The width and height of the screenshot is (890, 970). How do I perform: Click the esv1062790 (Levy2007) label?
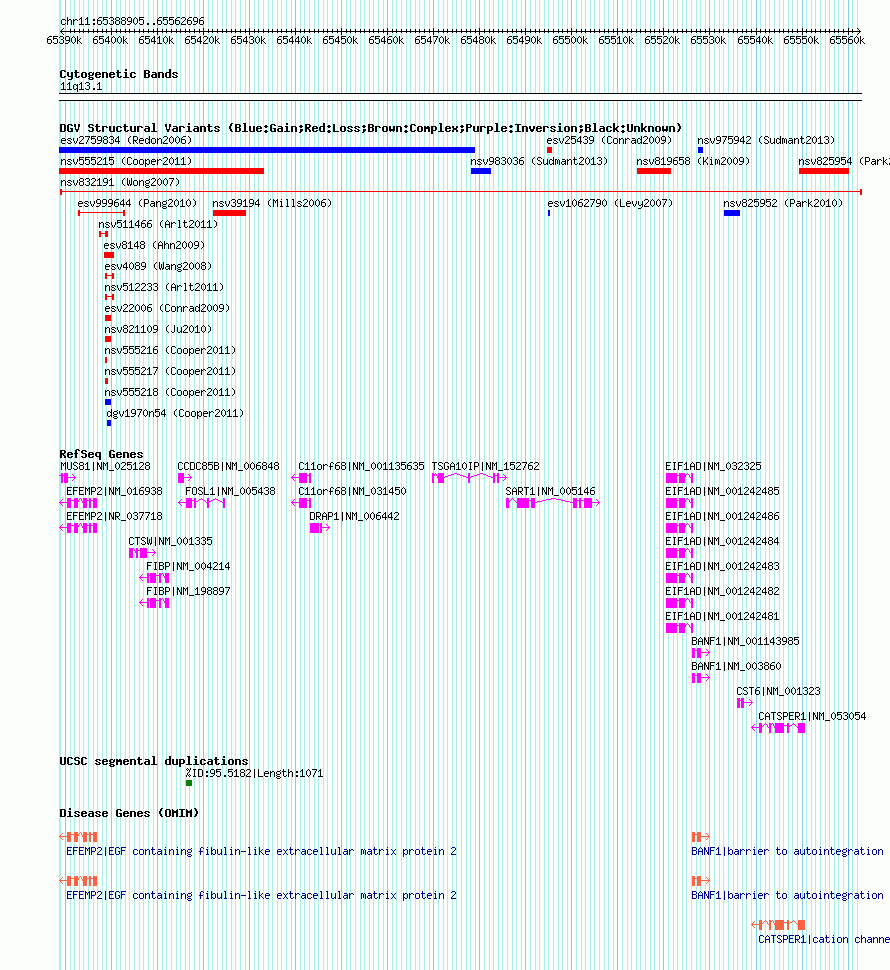[610, 204]
